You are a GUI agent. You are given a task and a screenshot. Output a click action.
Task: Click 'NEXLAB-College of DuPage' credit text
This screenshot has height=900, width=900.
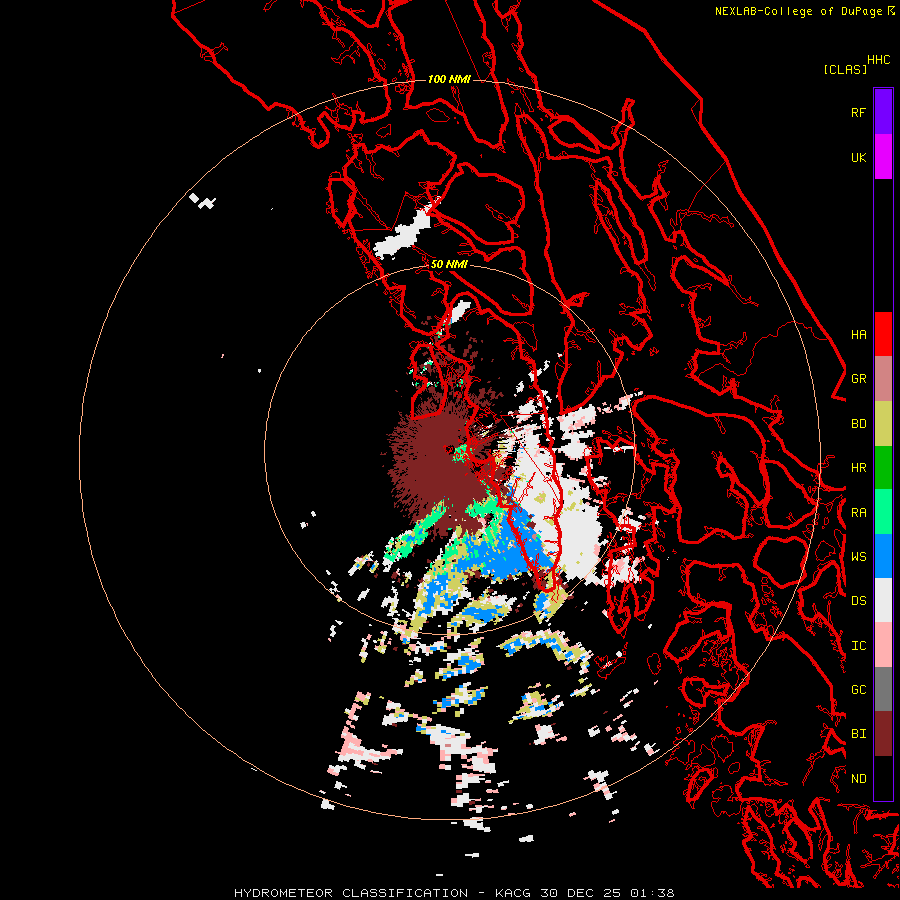point(798,11)
